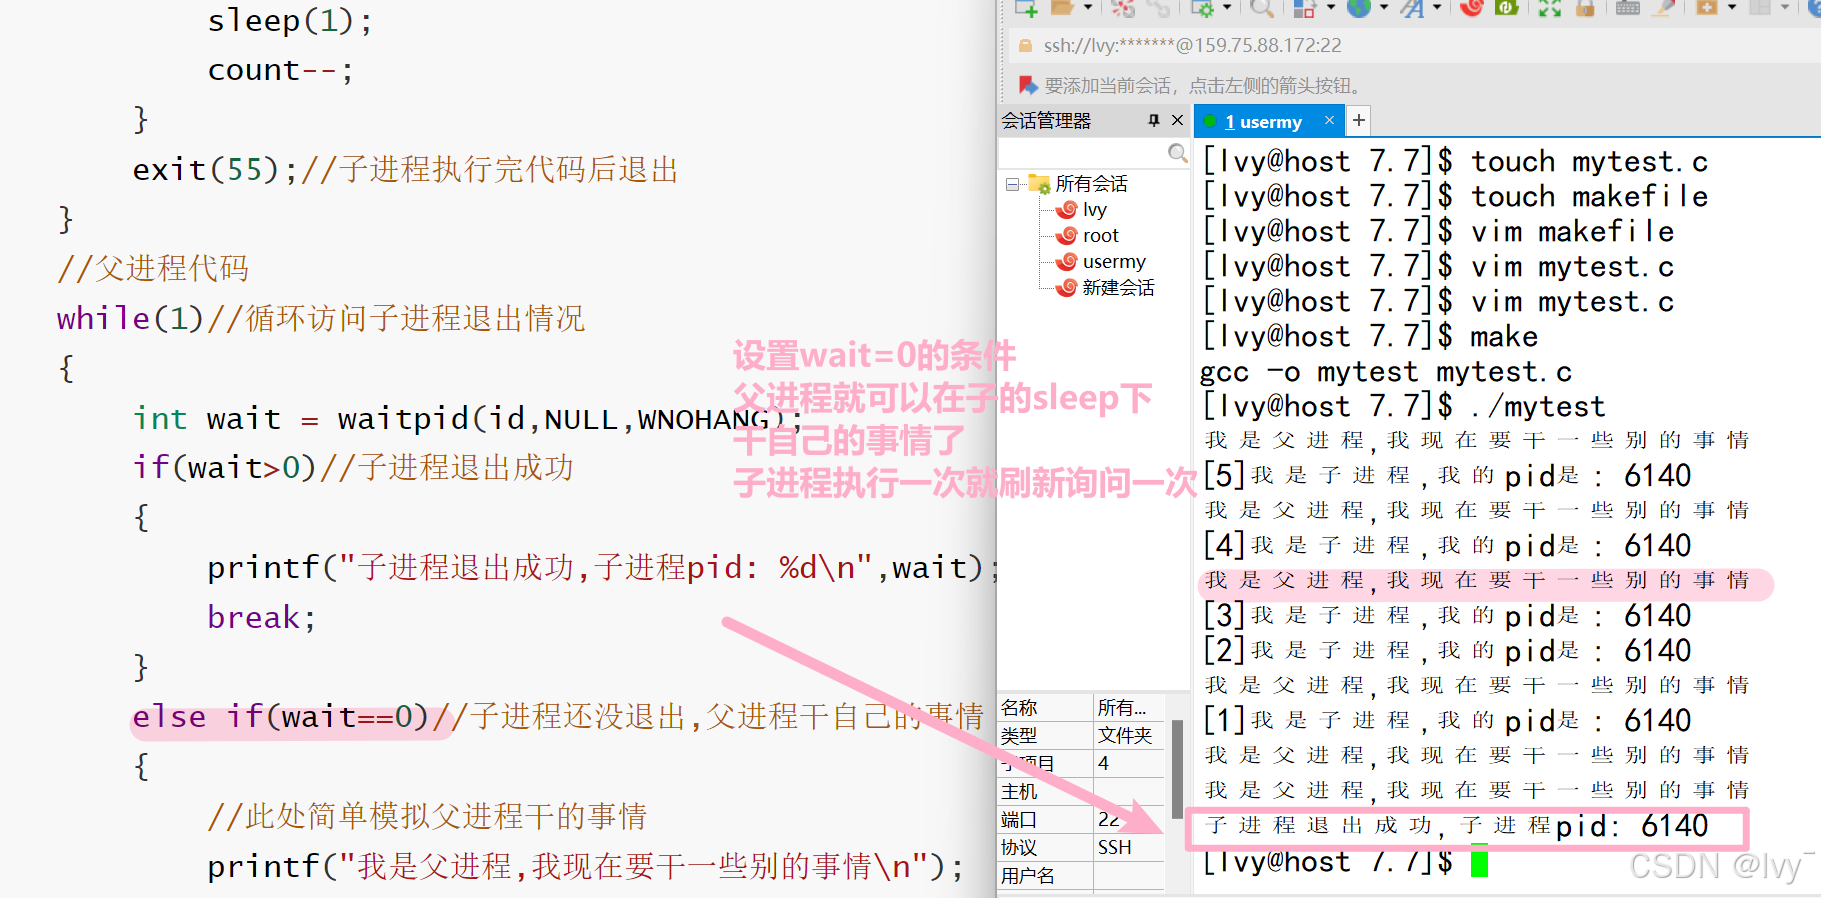Toggle full screen with green arrows icon
Viewport: 1821px width, 898px height.
coord(1549,8)
